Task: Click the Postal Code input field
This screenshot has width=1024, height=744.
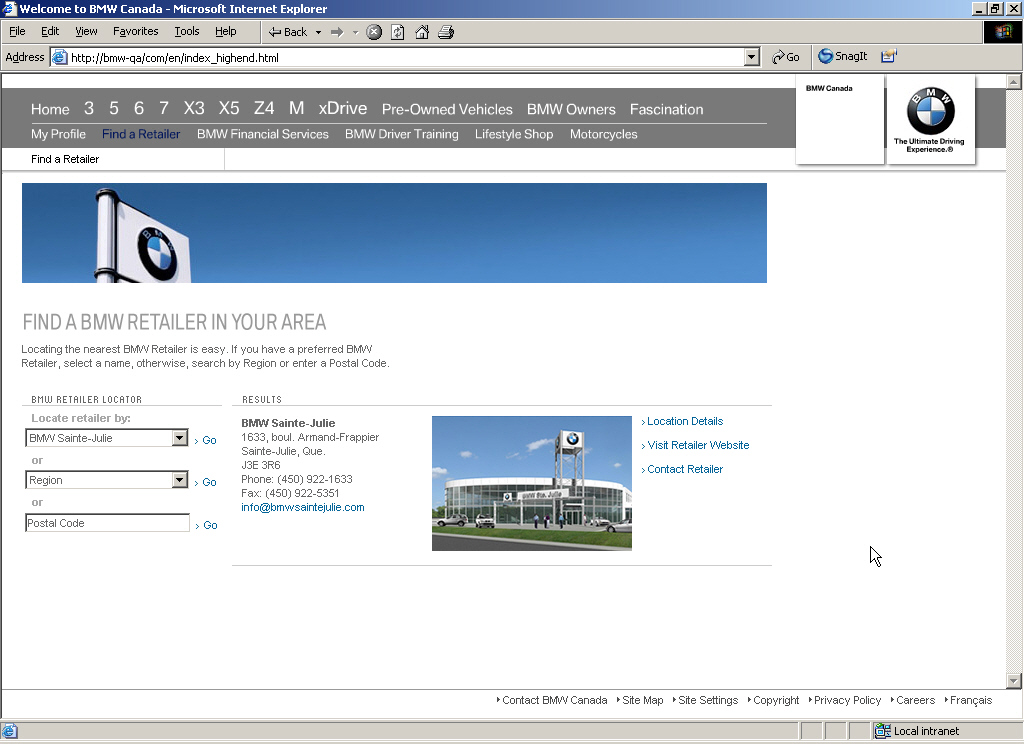Action: pyautogui.click(x=108, y=523)
